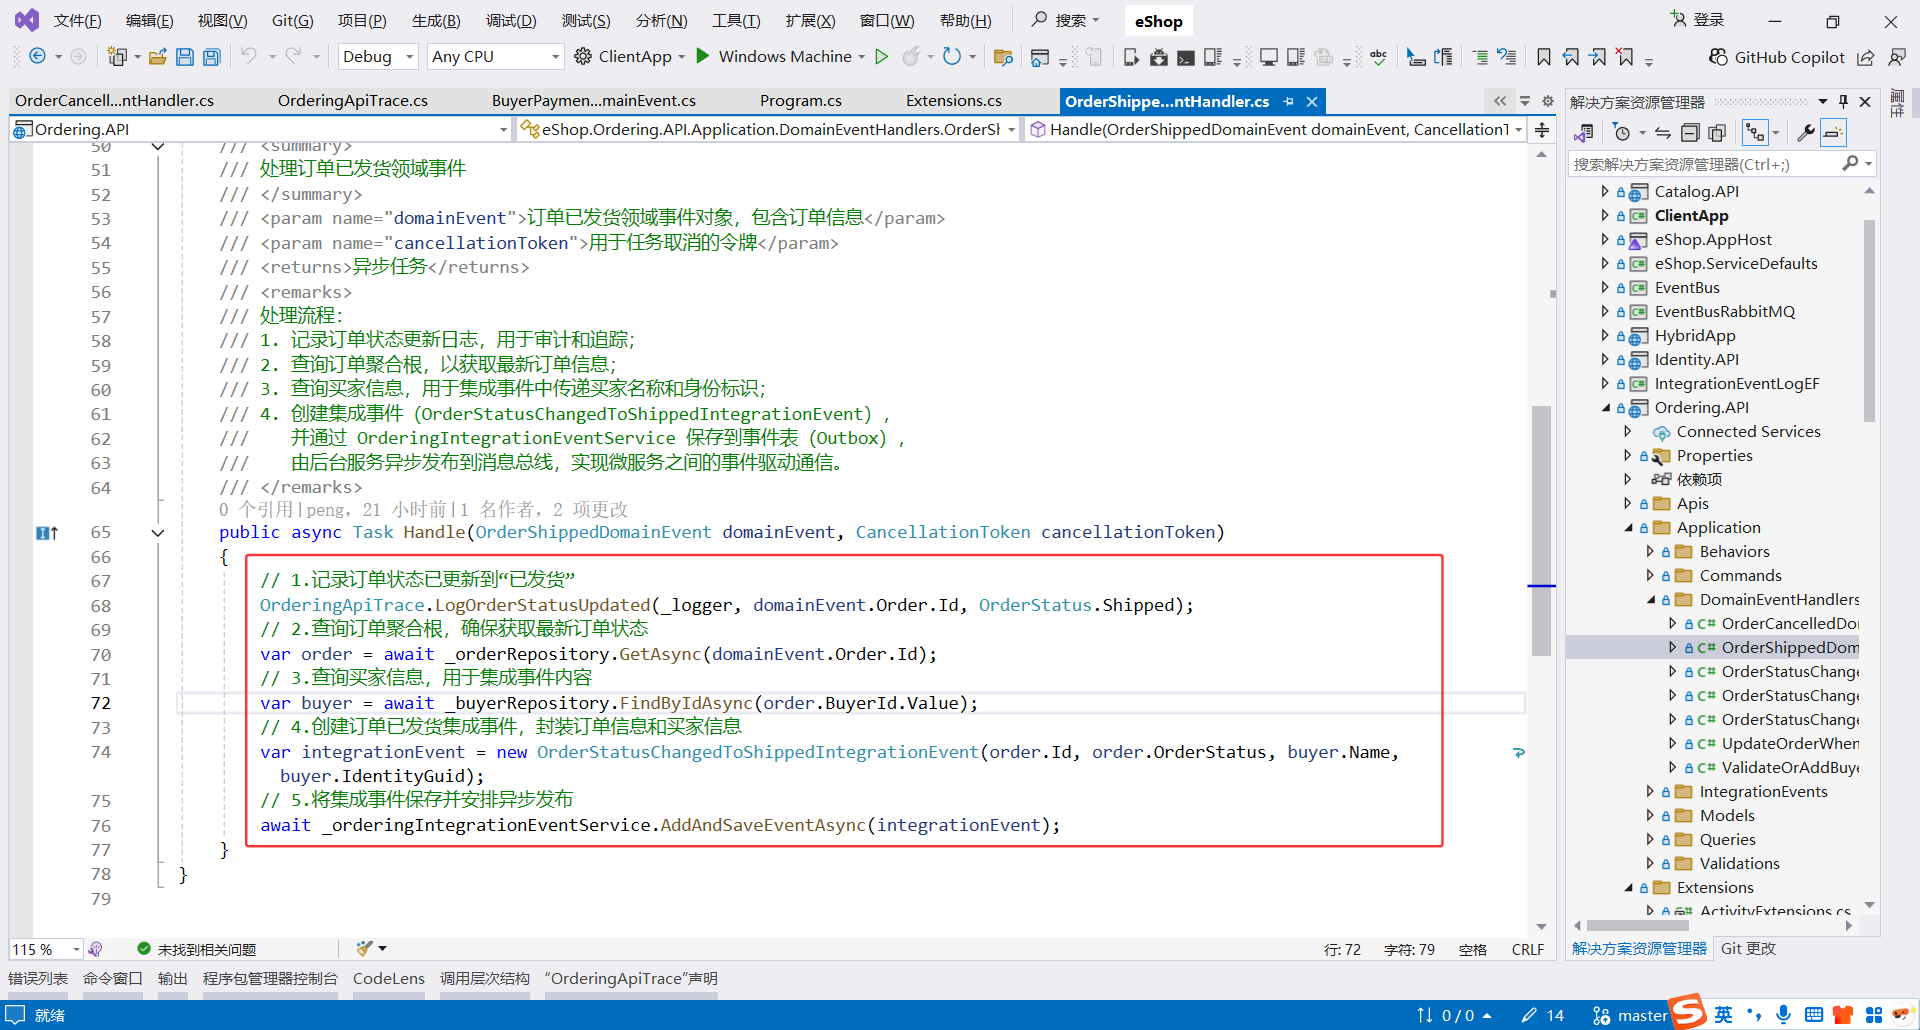Open the Debug configuration dropdown
Screen dimensions: 1920x1030
click(x=378, y=57)
